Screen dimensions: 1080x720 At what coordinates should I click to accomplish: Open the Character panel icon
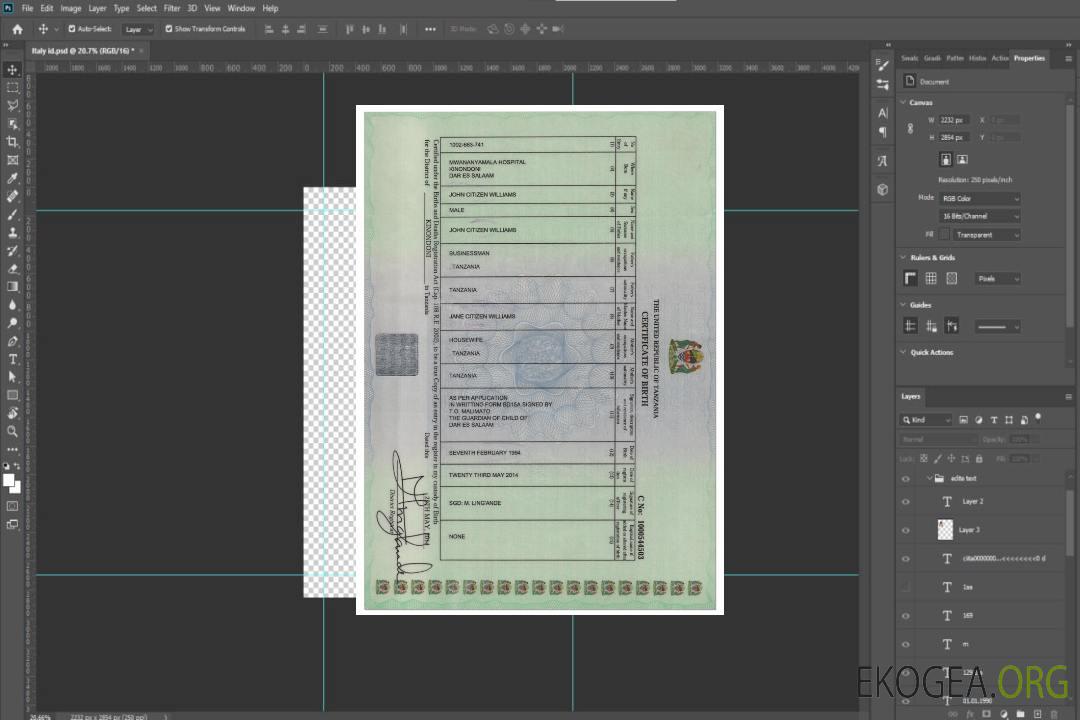[x=882, y=113]
